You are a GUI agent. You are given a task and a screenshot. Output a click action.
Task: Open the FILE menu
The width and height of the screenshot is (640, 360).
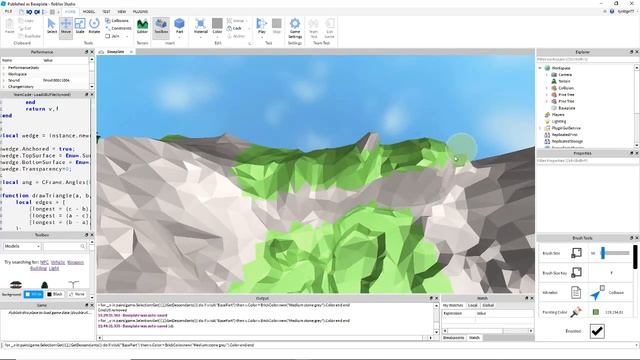click(8, 11)
